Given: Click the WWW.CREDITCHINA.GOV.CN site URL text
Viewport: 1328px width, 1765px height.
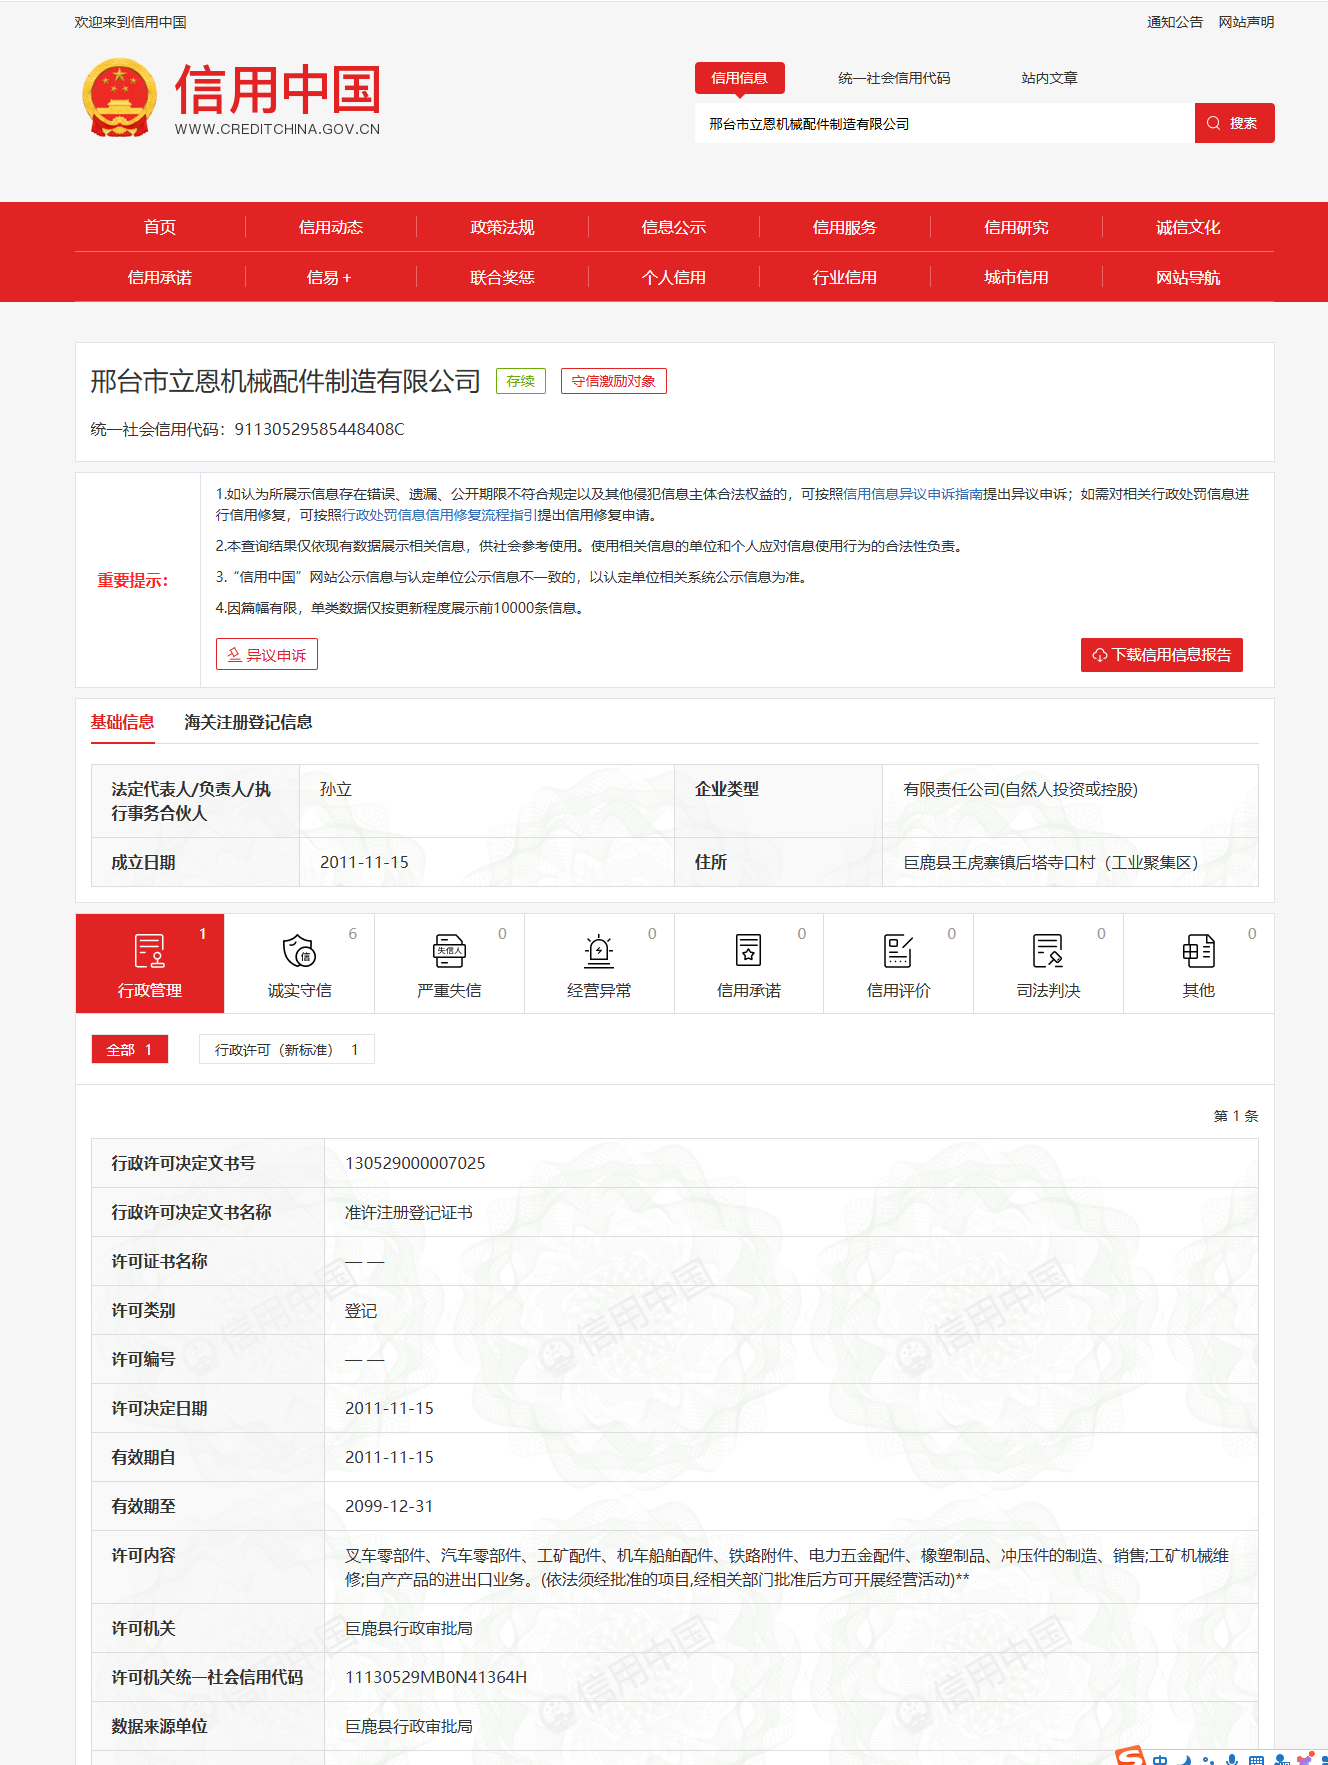Looking at the screenshot, I should 277,129.
